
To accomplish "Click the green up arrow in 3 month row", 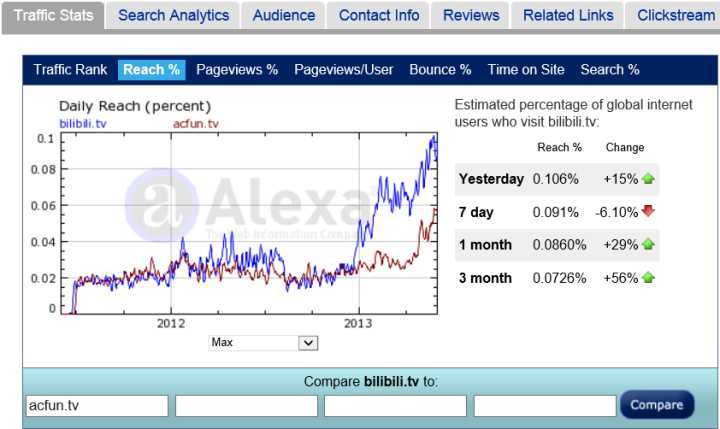I will (648, 277).
